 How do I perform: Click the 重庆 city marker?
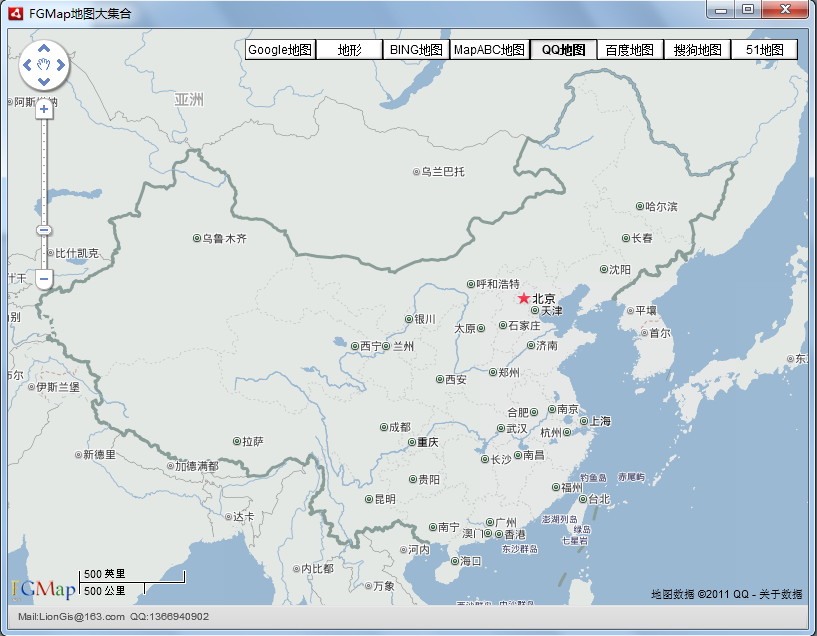click(412, 442)
